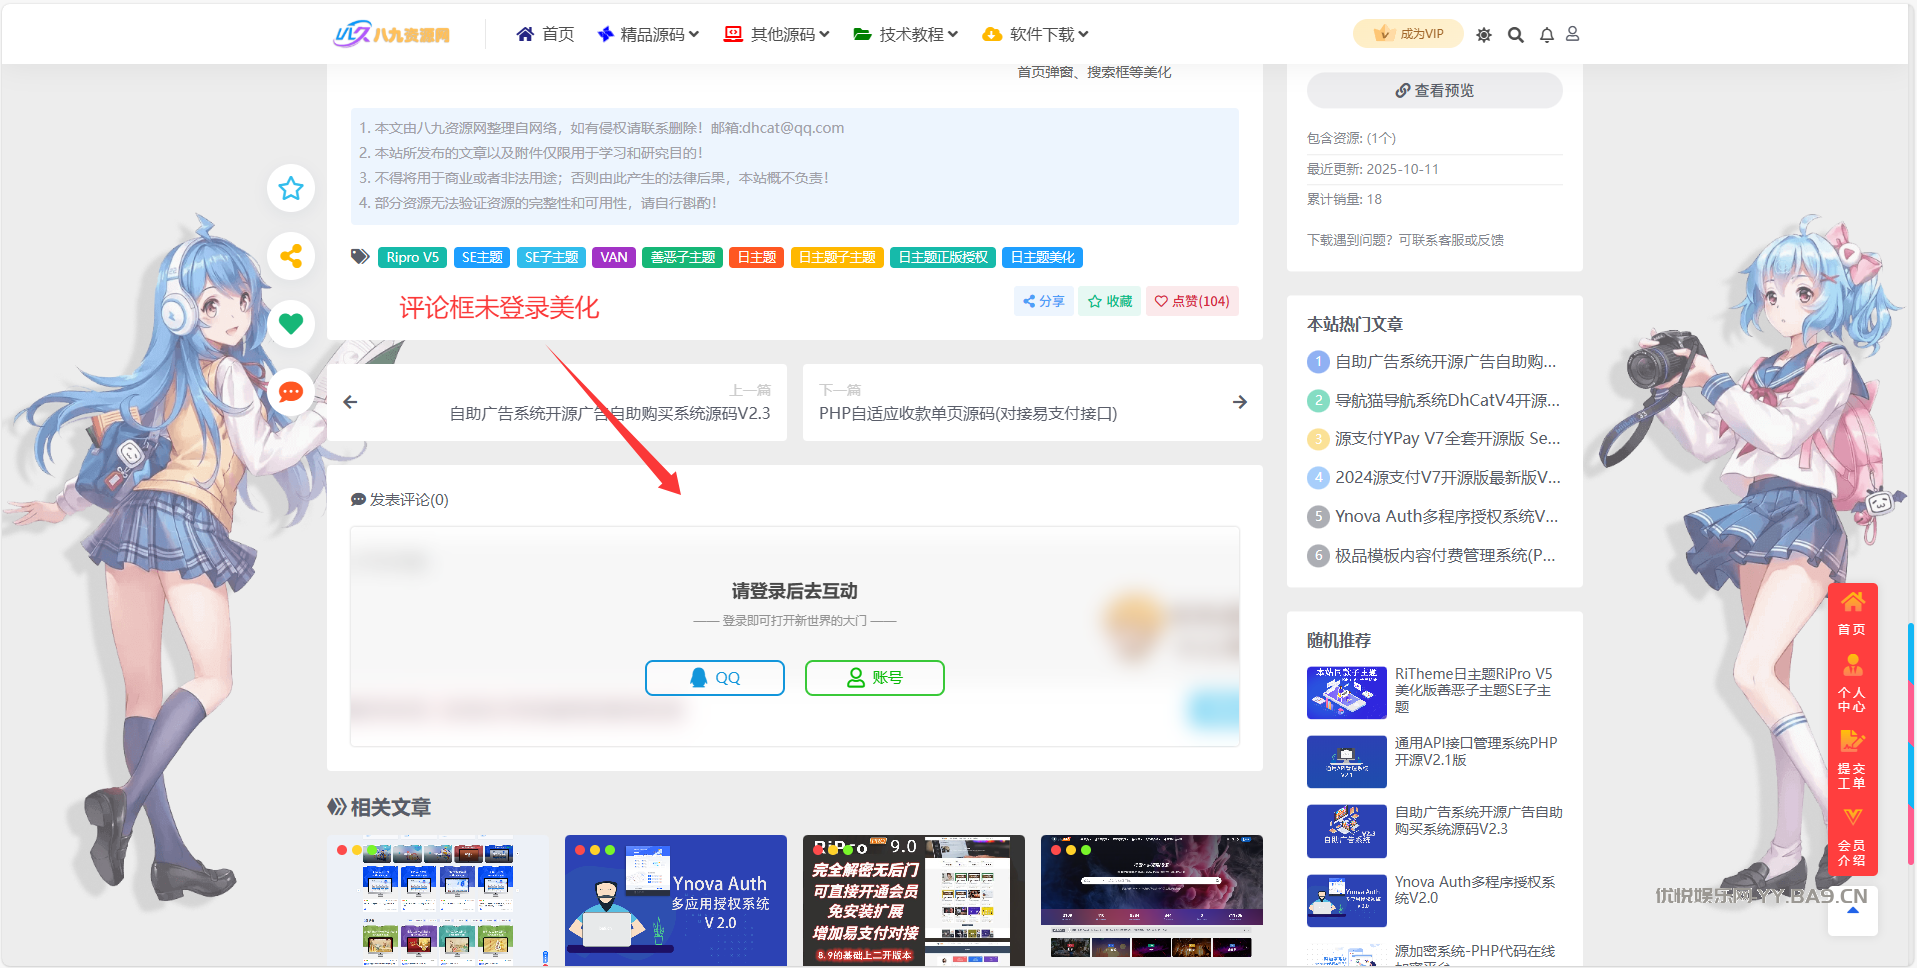This screenshot has height=968, width=1917.
Task: Click the QQ login button
Action: 714,678
